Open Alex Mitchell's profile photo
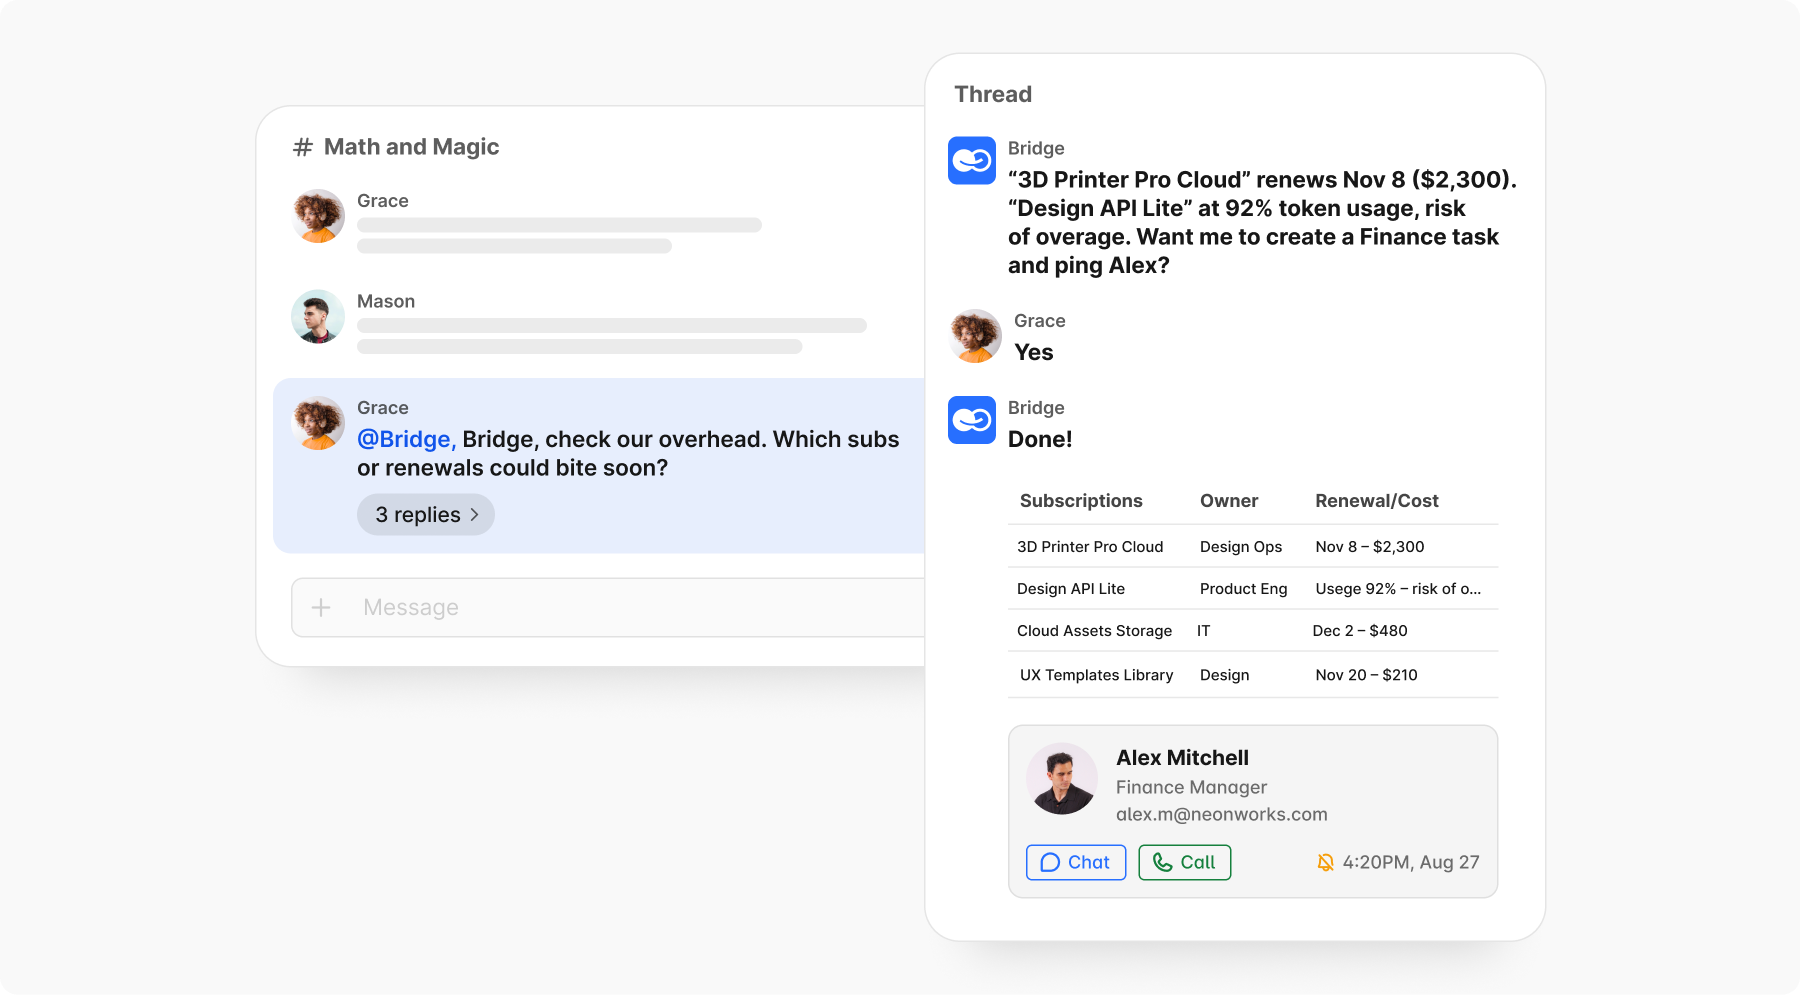Viewport: 1800px width, 995px height. pos(1061,778)
